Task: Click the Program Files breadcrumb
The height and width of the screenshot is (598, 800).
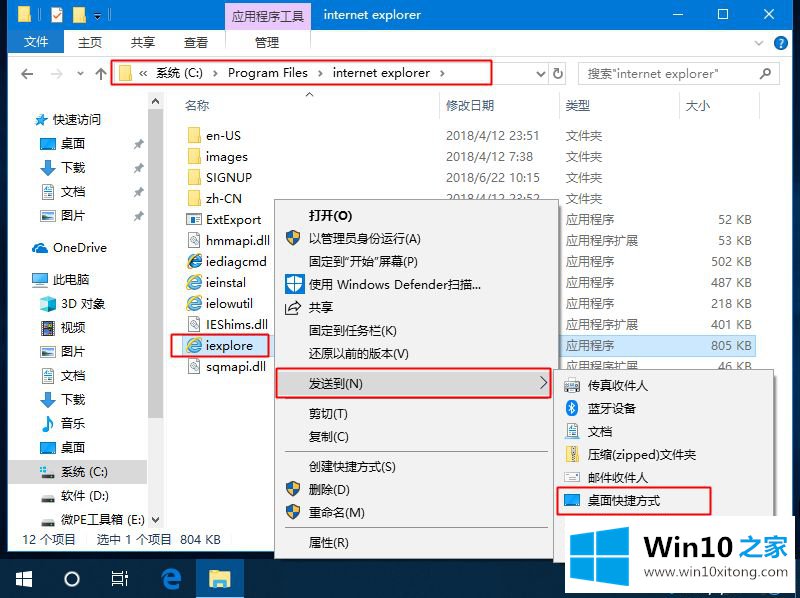Action: [x=268, y=73]
